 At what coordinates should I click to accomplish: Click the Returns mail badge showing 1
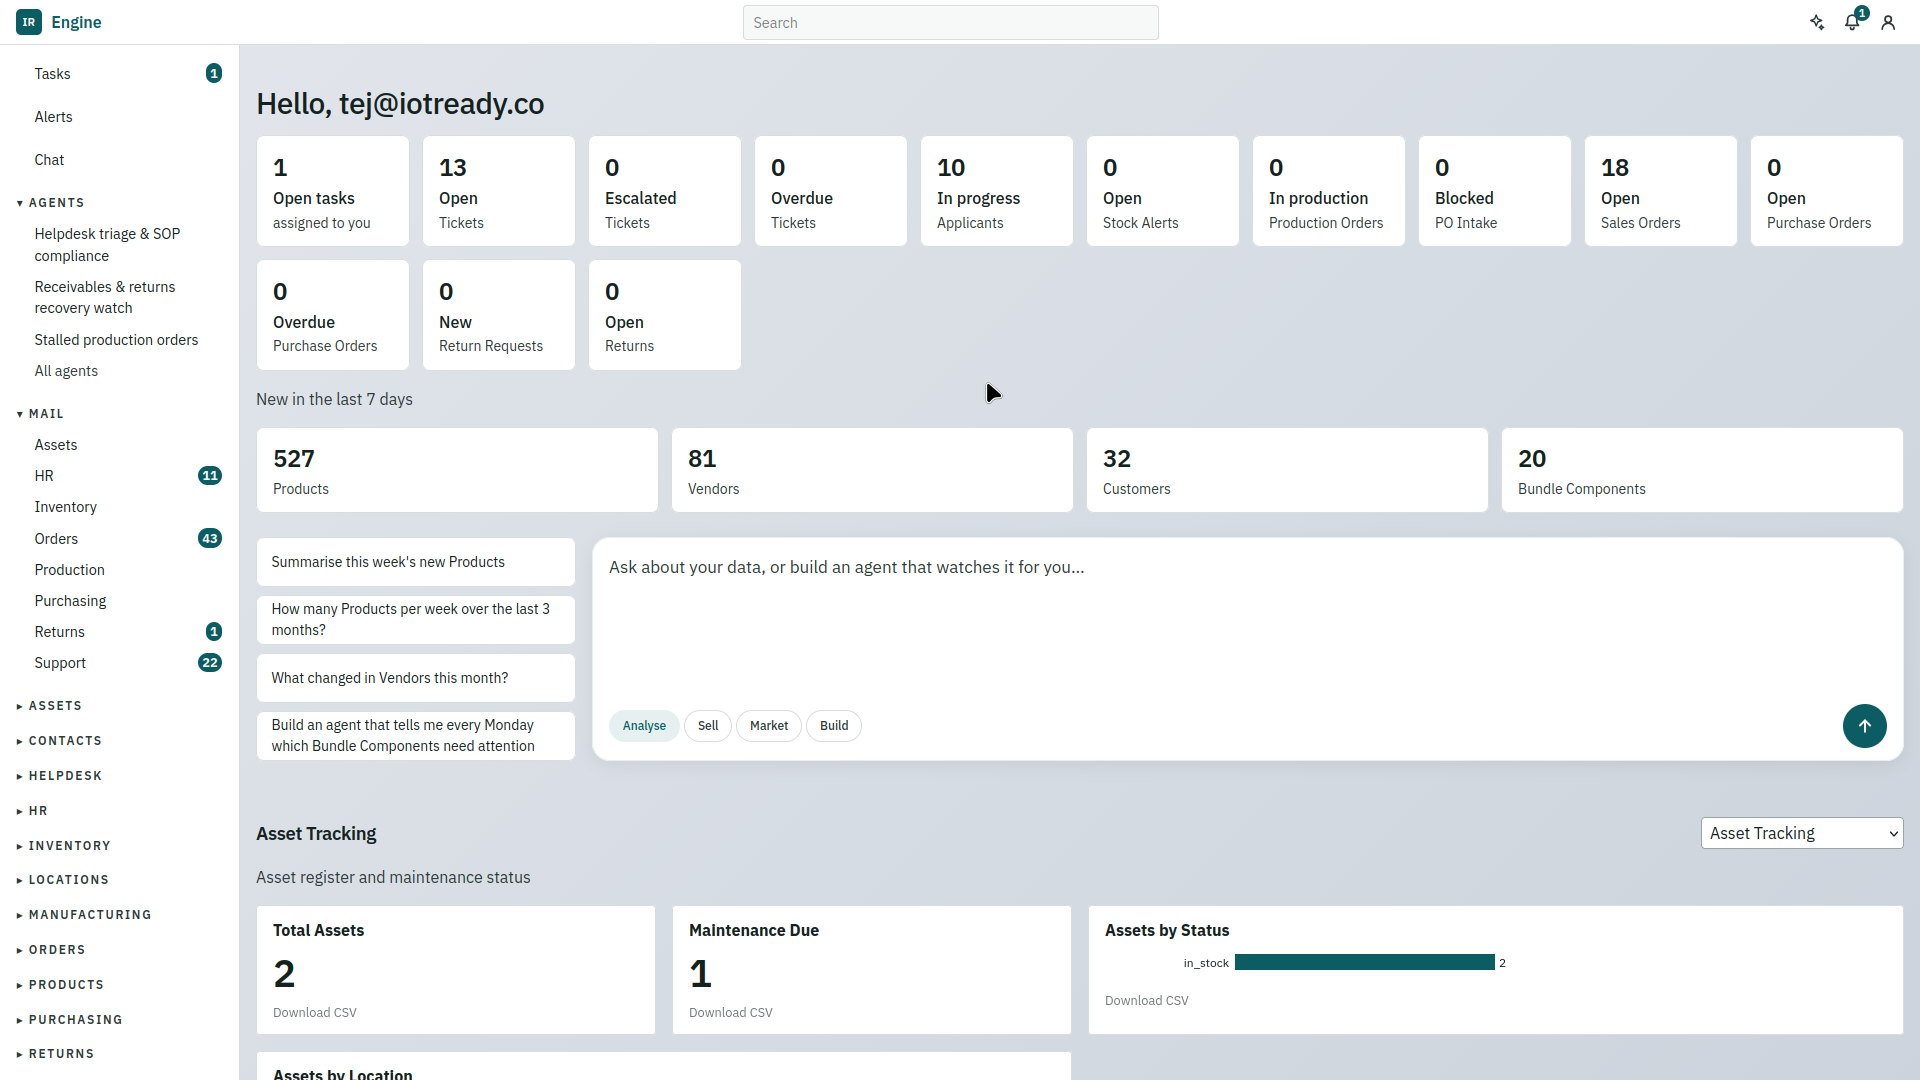click(214, 632)
